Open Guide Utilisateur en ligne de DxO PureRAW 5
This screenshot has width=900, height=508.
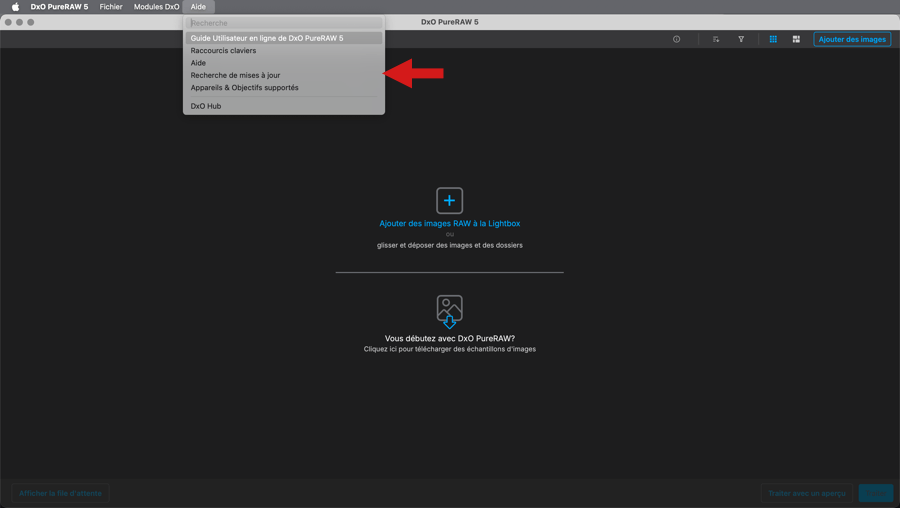(284, 38)
